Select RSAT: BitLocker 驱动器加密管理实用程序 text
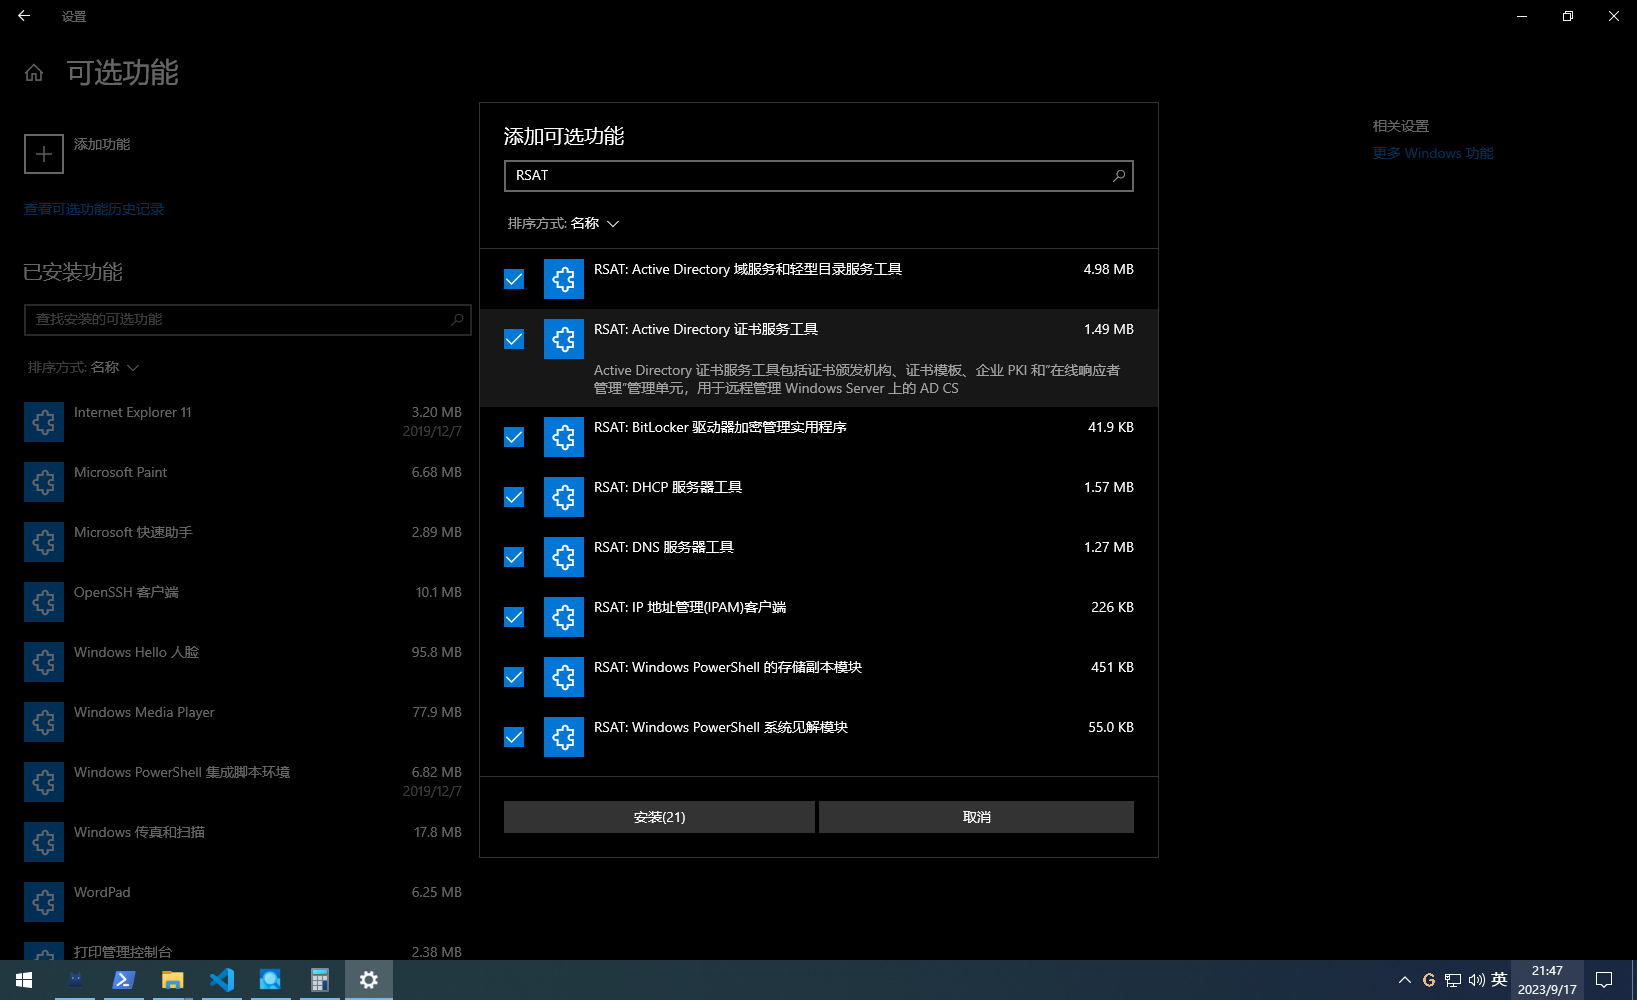 [720, 427]
